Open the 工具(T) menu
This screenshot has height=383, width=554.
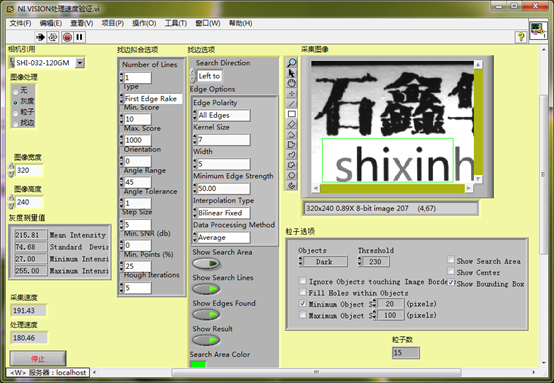click(x=176, y=23)
